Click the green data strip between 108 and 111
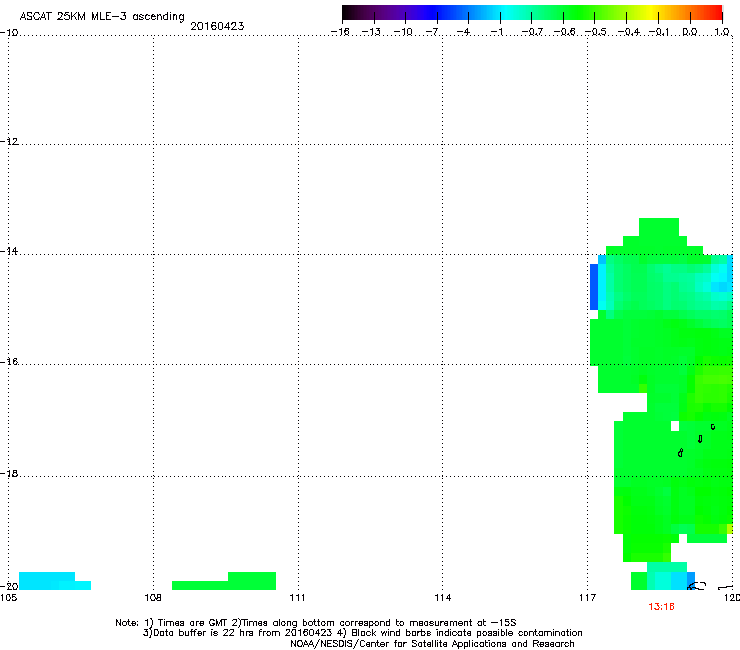Viewport: 740px width, 650px height. point(224,581)
